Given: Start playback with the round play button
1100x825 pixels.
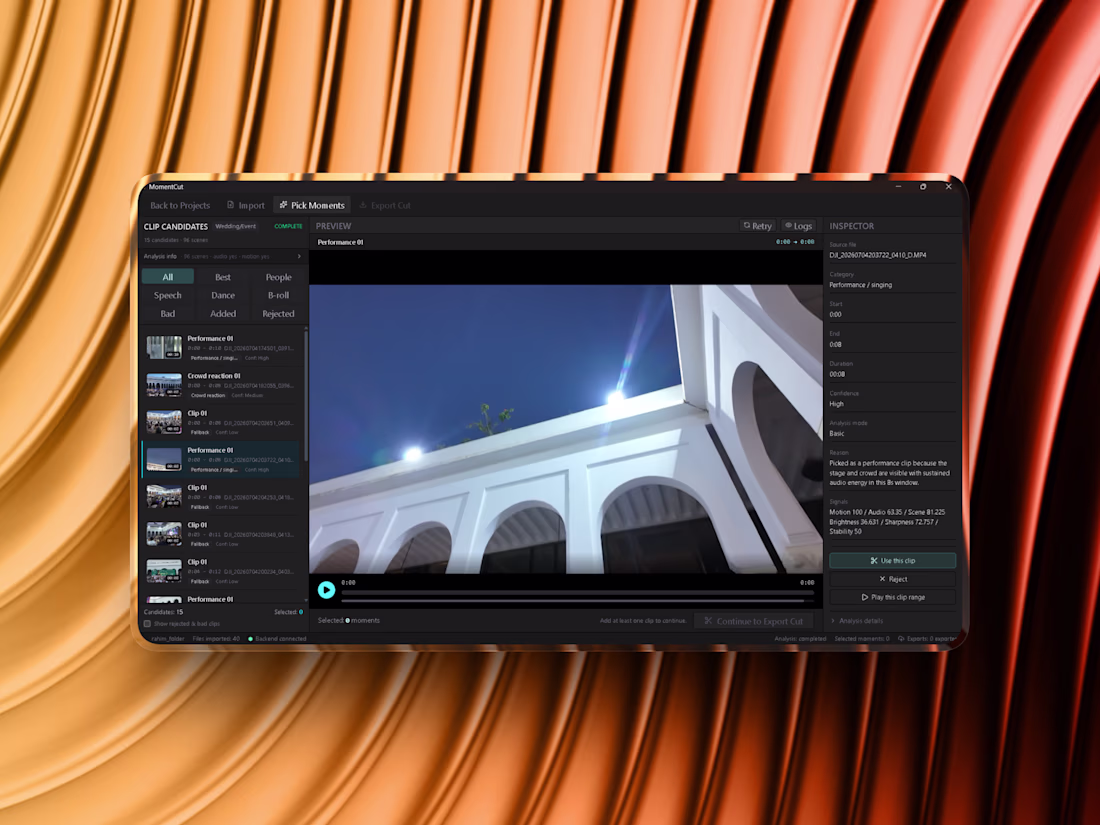Looking at the screenshot, I should coord(326,590).
